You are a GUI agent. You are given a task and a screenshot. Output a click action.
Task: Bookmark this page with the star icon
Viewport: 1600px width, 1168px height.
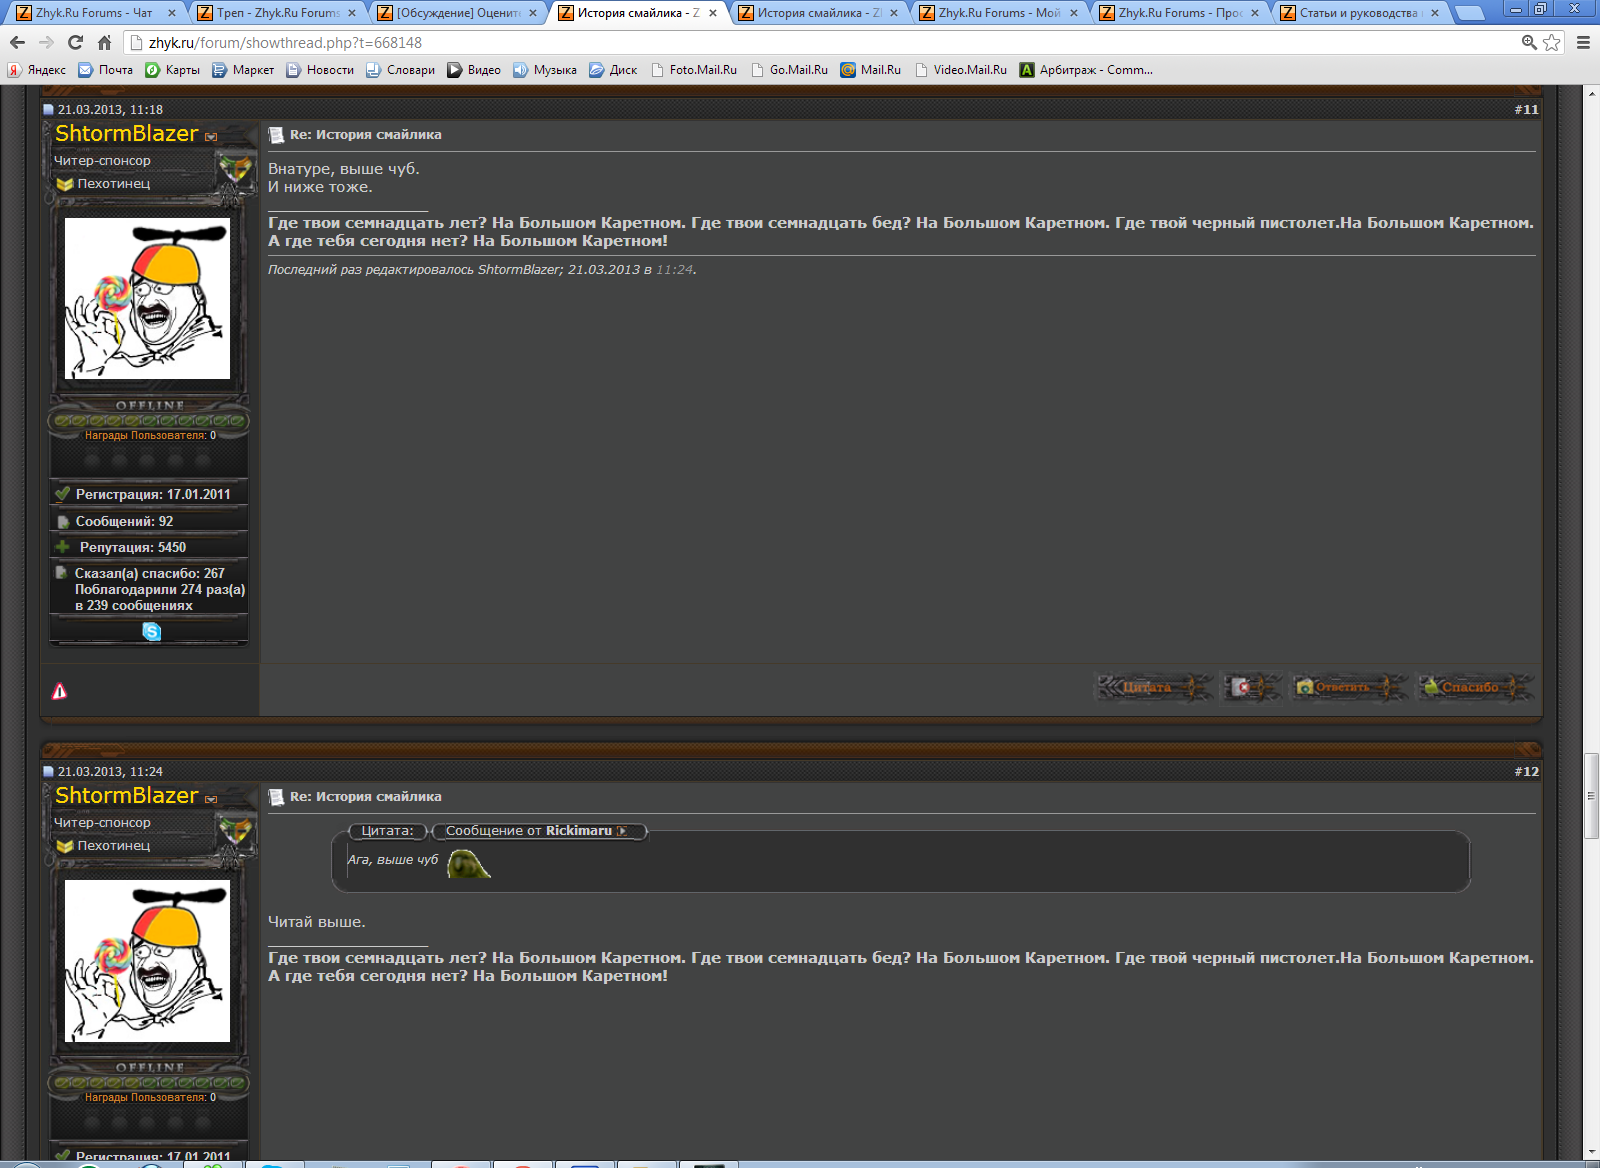[1551, 42]
